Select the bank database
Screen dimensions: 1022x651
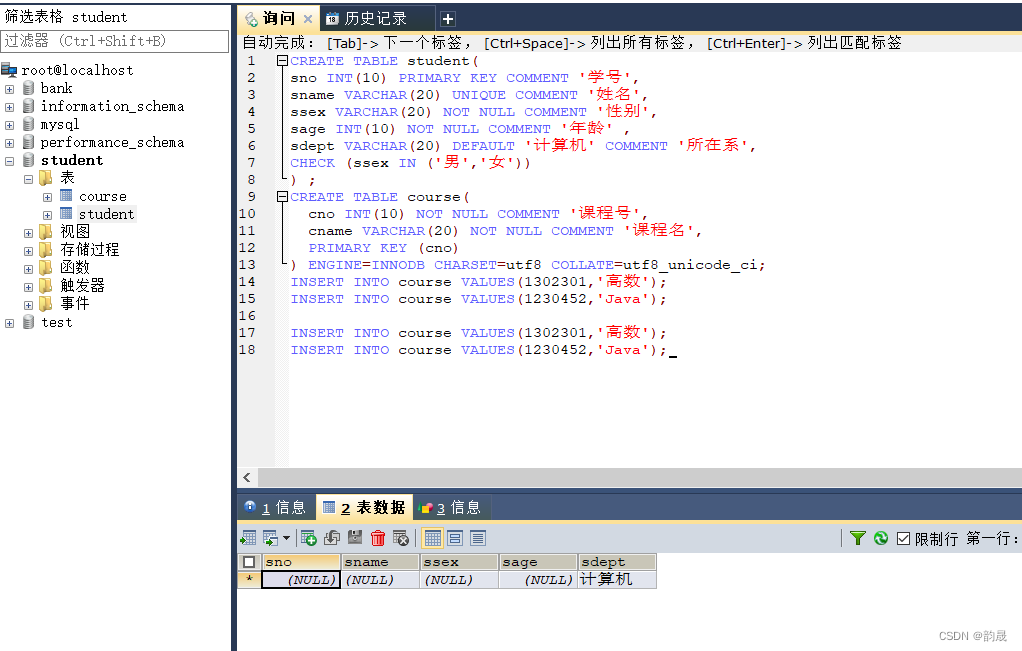[x=56, y=88]
